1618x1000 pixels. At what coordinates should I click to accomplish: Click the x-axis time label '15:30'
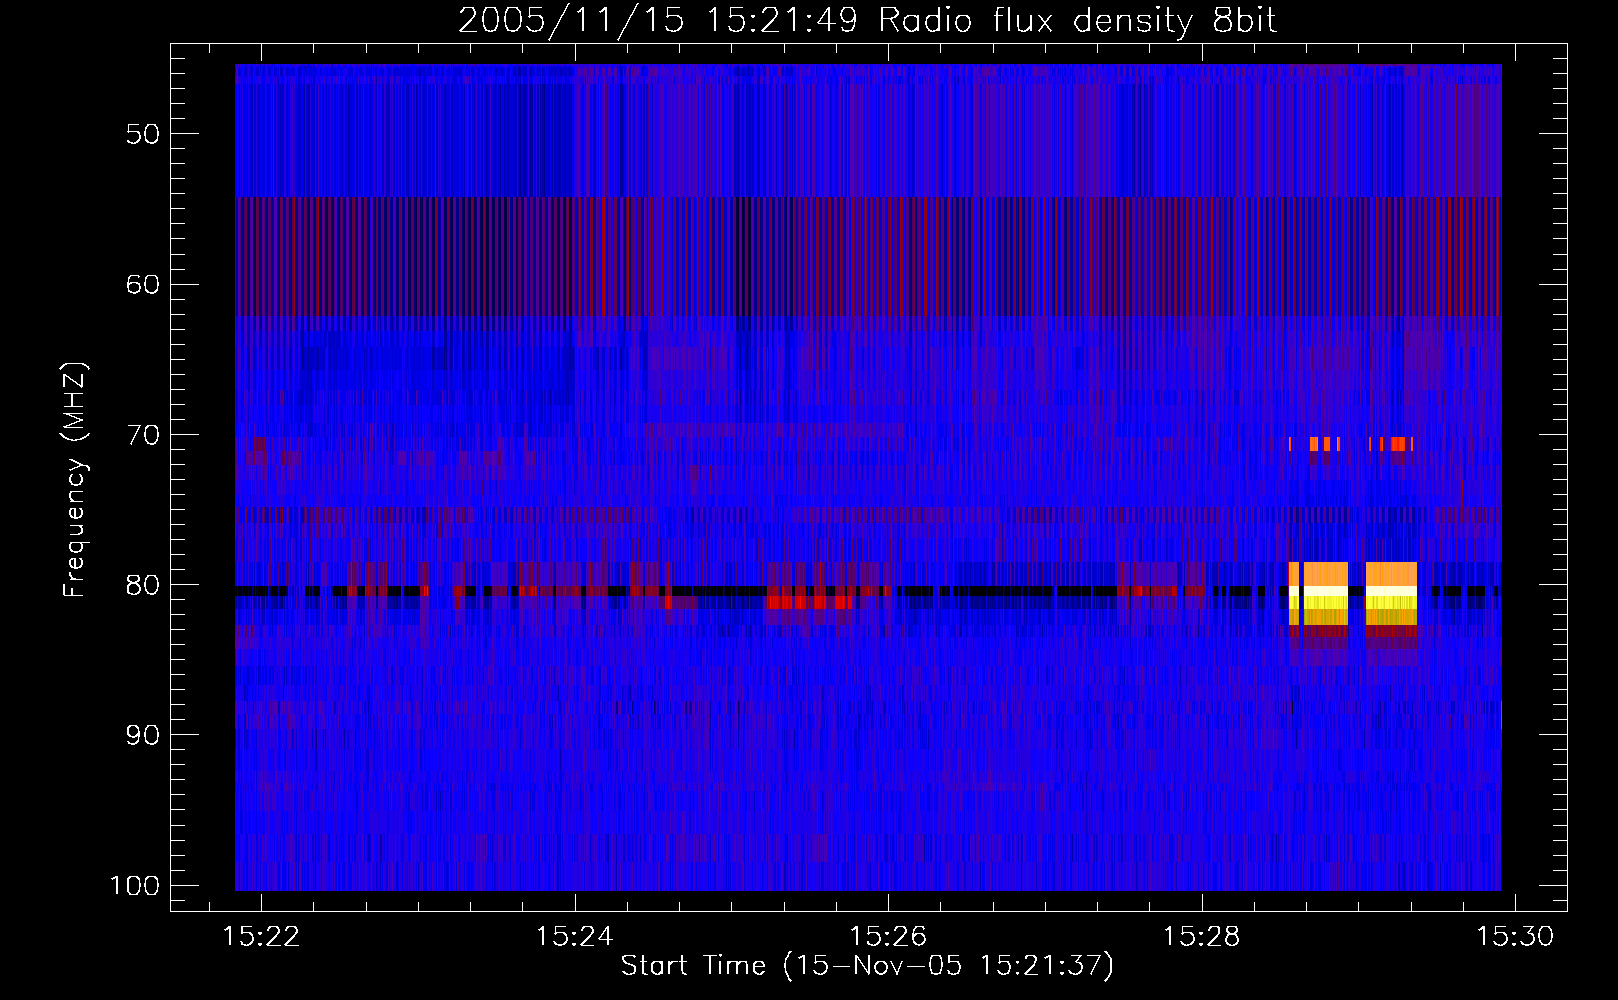1515,937
